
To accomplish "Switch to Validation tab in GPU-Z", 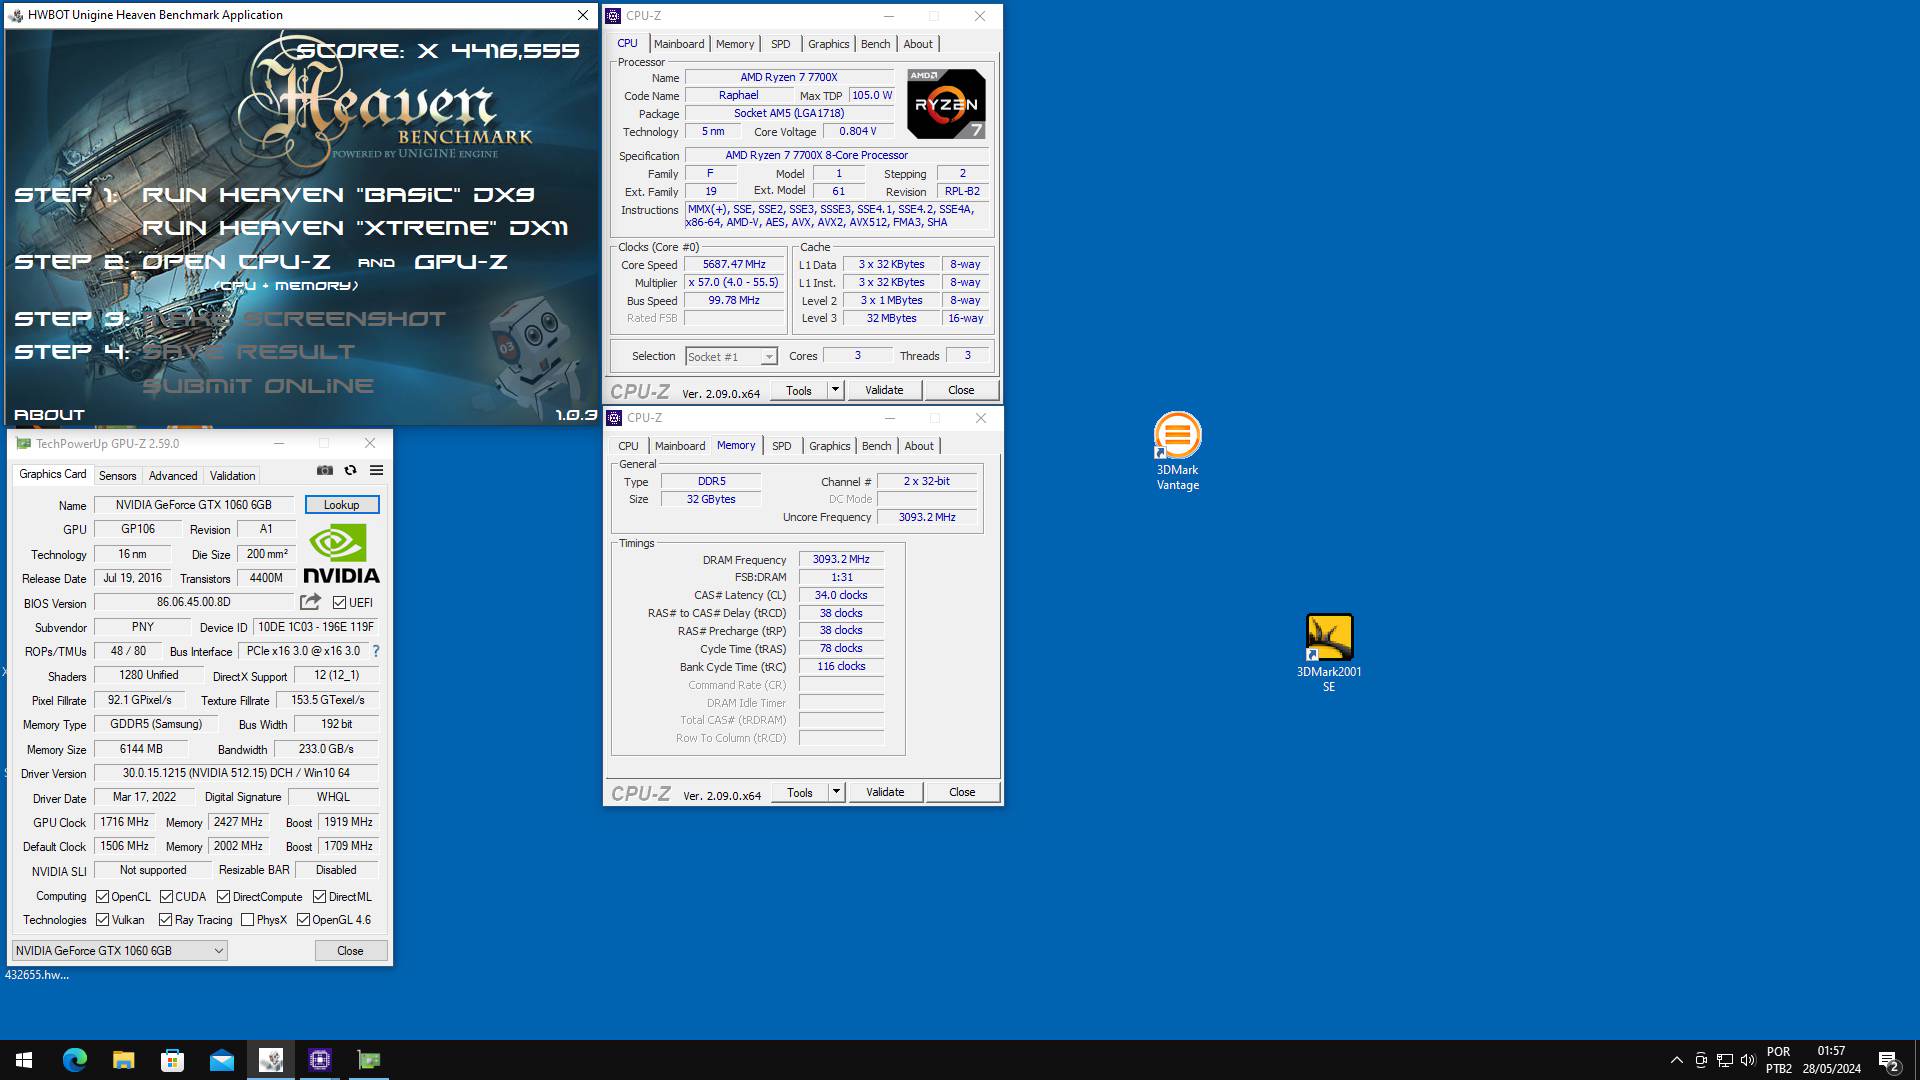I will pos(233,476).
